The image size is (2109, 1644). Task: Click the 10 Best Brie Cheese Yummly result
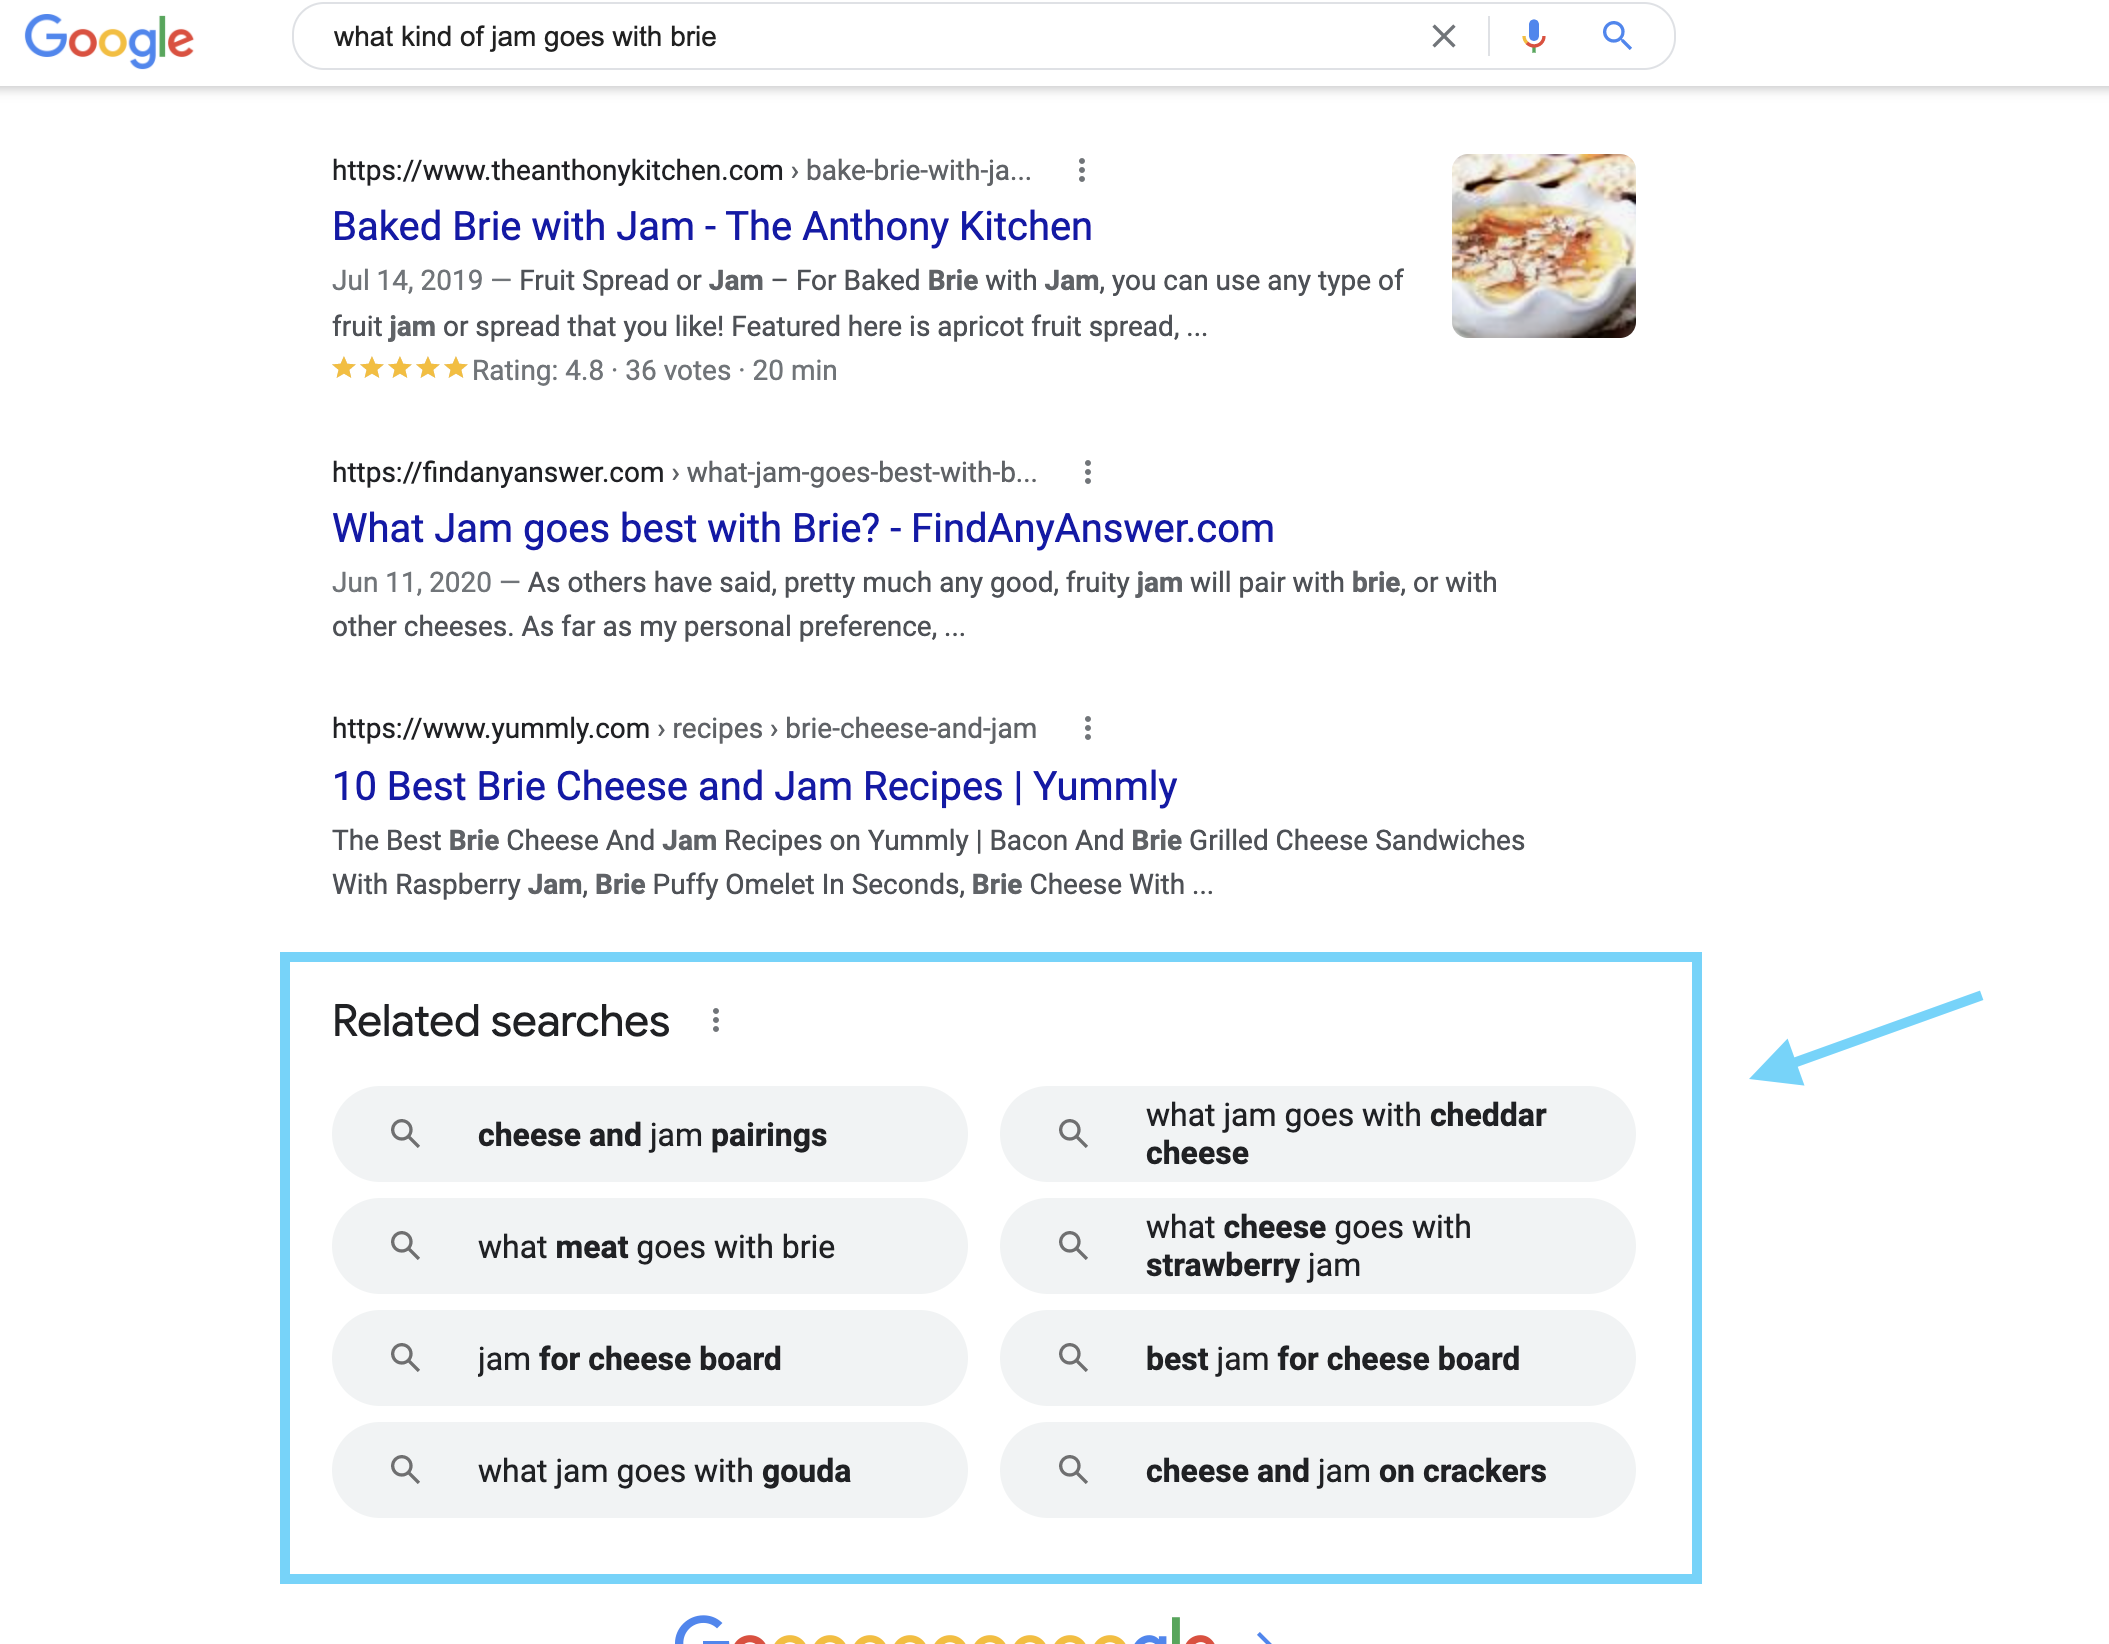755,784
